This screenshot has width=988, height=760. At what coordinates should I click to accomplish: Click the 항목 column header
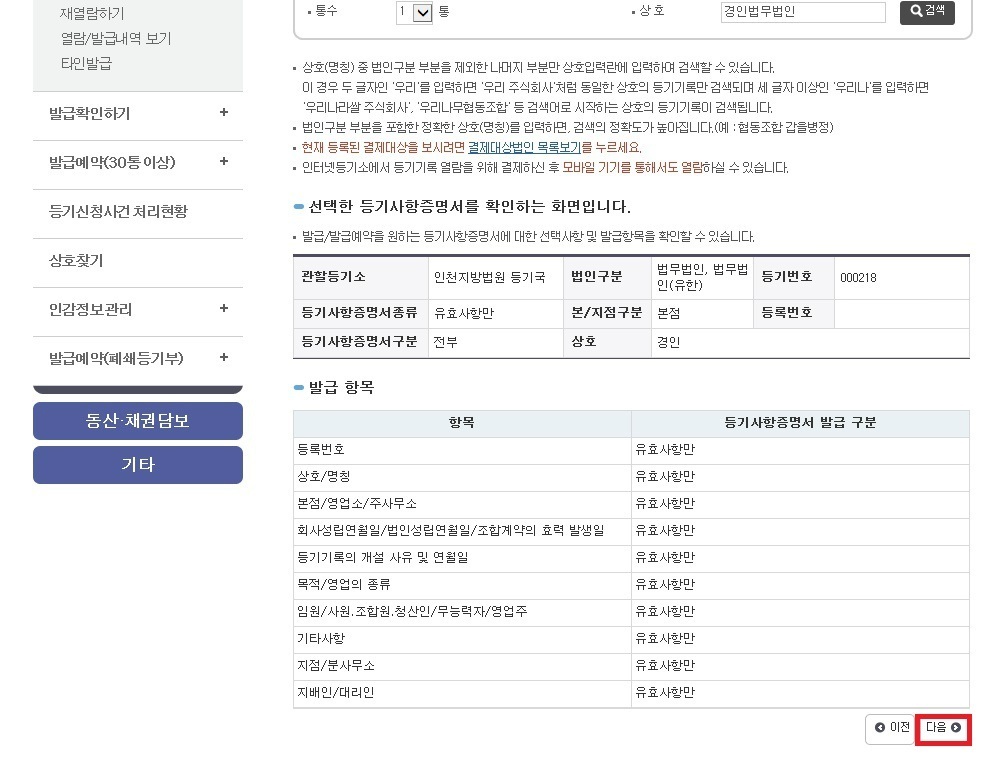pos(462,423)
